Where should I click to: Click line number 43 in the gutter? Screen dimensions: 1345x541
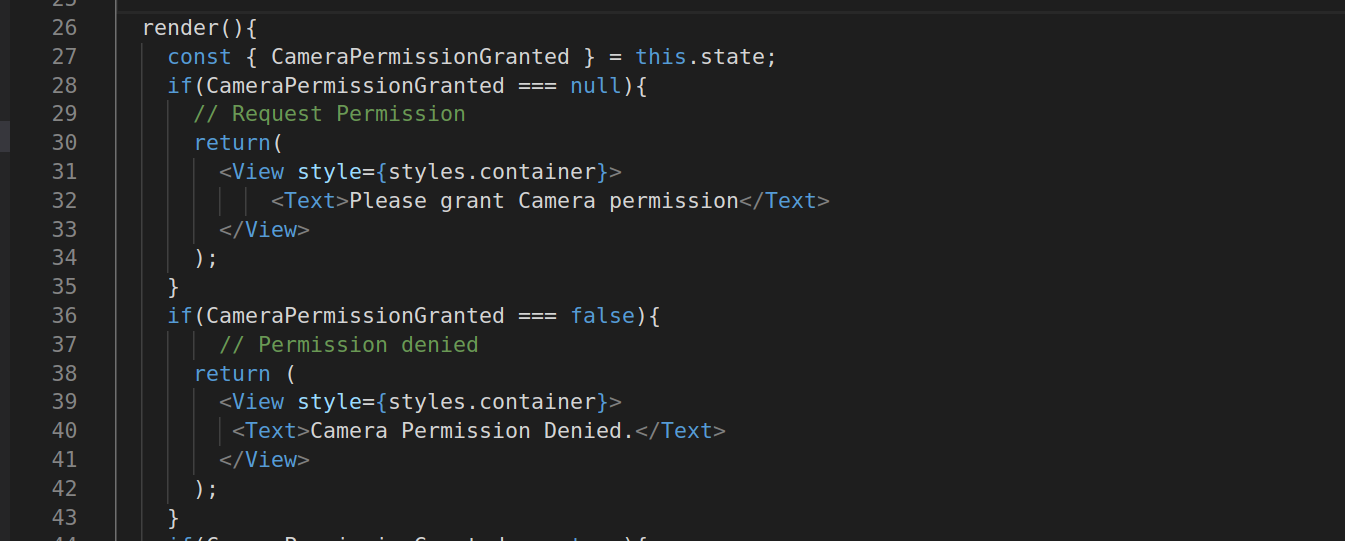tap(64, 518)
